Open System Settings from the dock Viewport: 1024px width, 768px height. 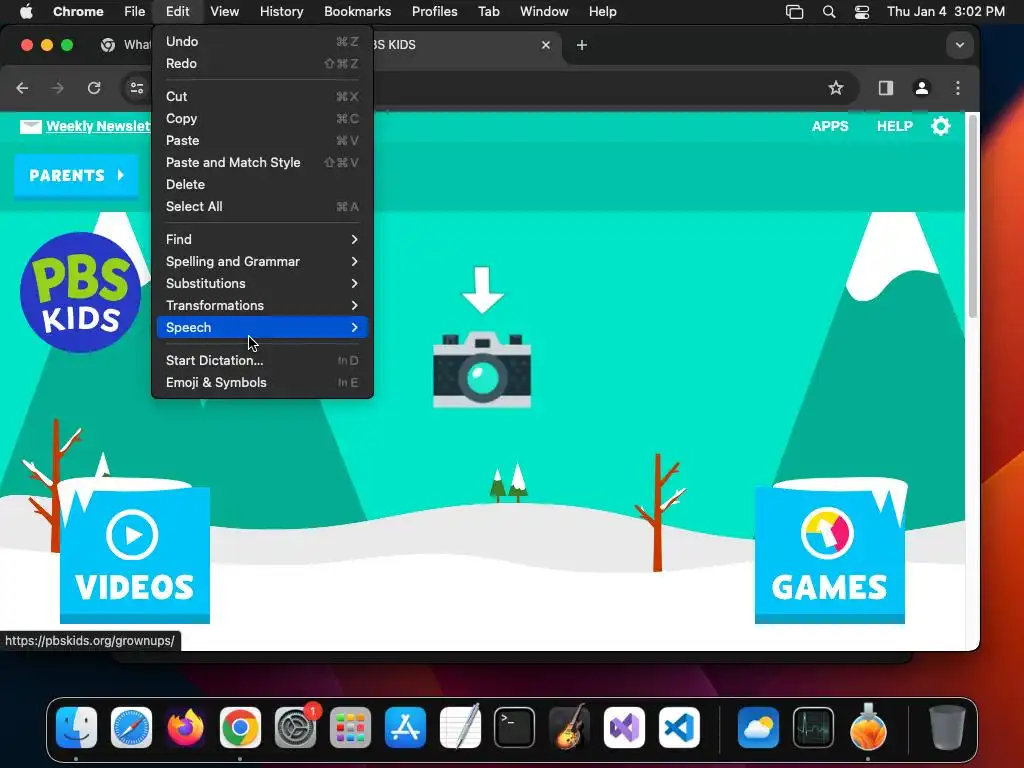tap(295, 728)
